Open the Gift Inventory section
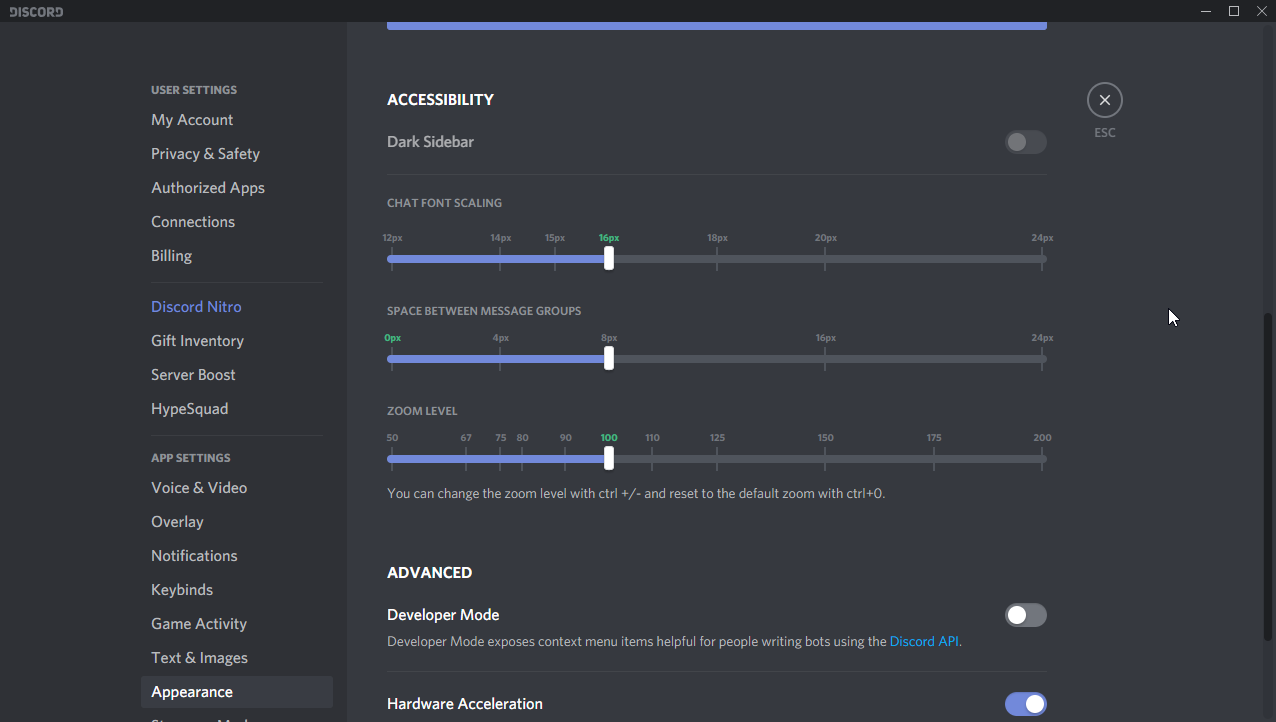Screen dimensions: 1276x722 coord(197,341)
